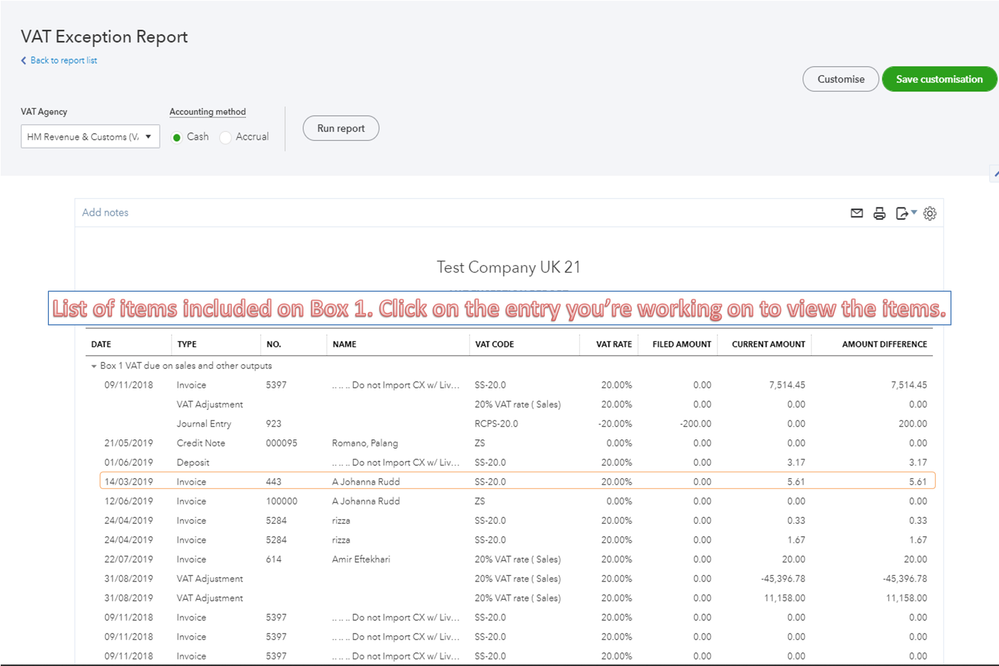Open invoice 100000 for A Johanna Rudd
999x666 pixels.
tap(517, 501)
